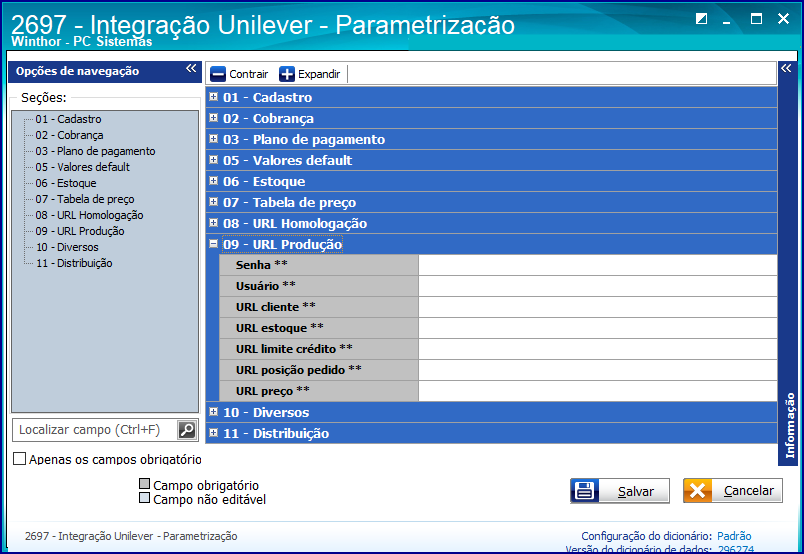Click the Salvar button
The height and width of the screenshot is (554, 804).
(620, 491)
